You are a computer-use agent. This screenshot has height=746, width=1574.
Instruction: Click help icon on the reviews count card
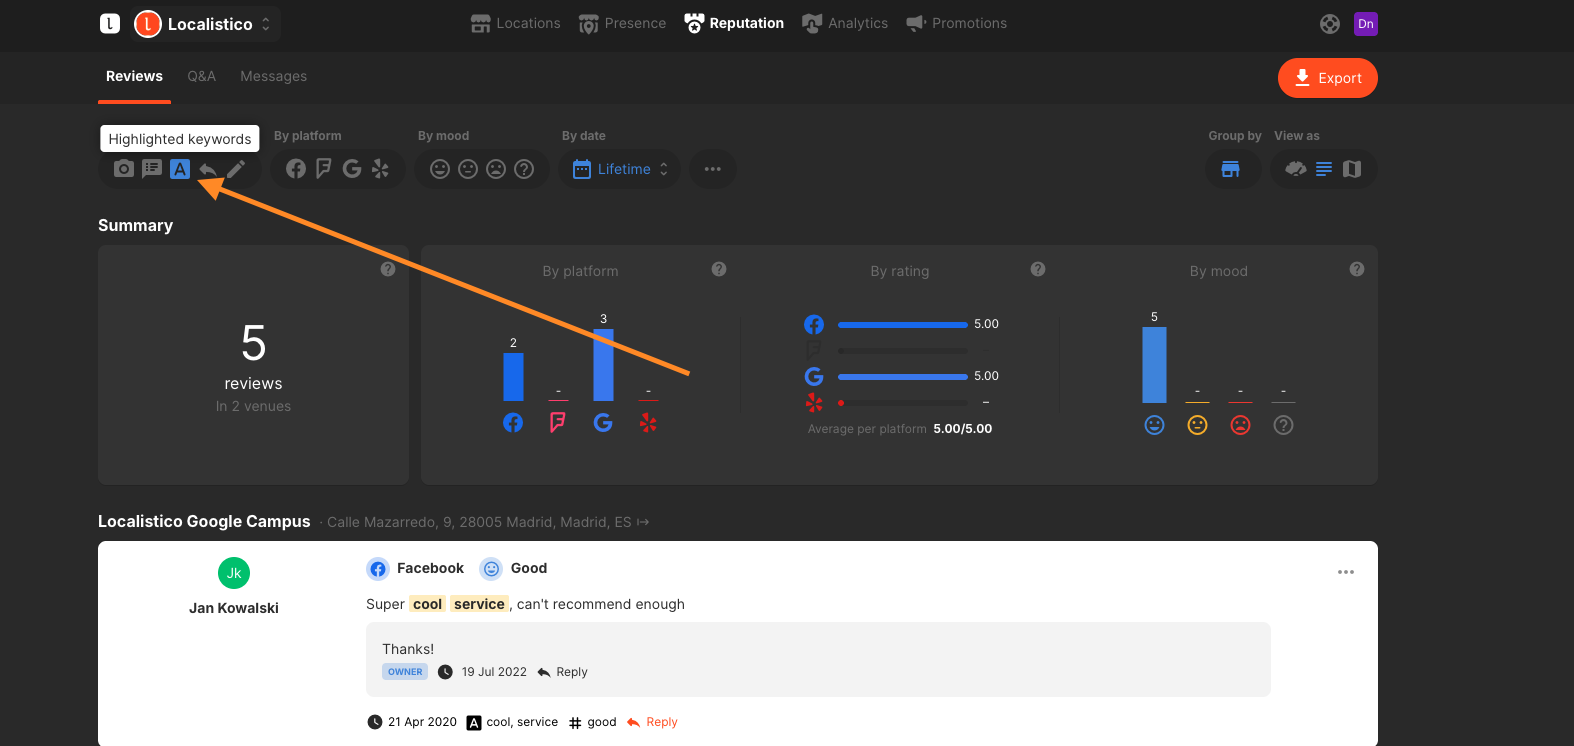click(x=388, y=269)
